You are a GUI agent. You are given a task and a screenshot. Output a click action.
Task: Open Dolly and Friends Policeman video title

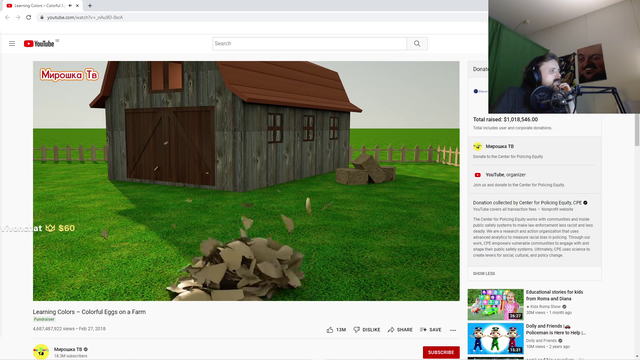556,329
